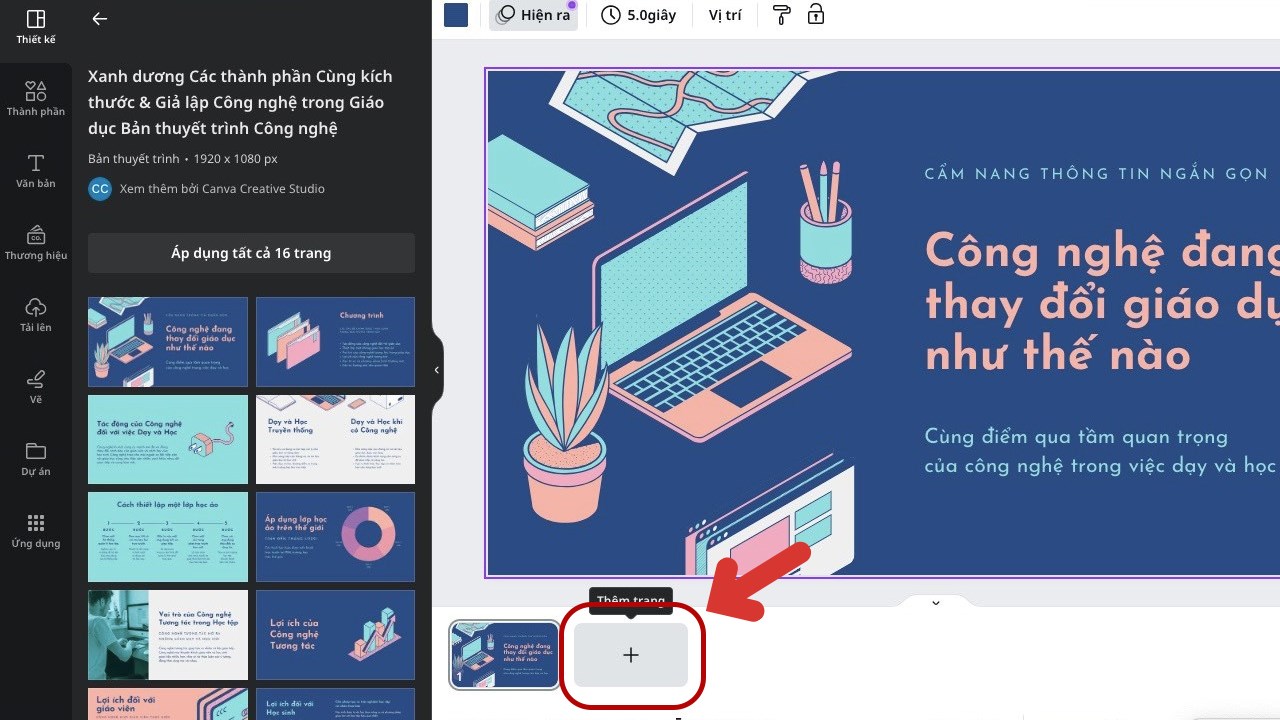The width and height of the screenshot is (1280, 720).
Task: Select the Tác động của Công nghệ template thumbnail
Action: coord(168,440)
